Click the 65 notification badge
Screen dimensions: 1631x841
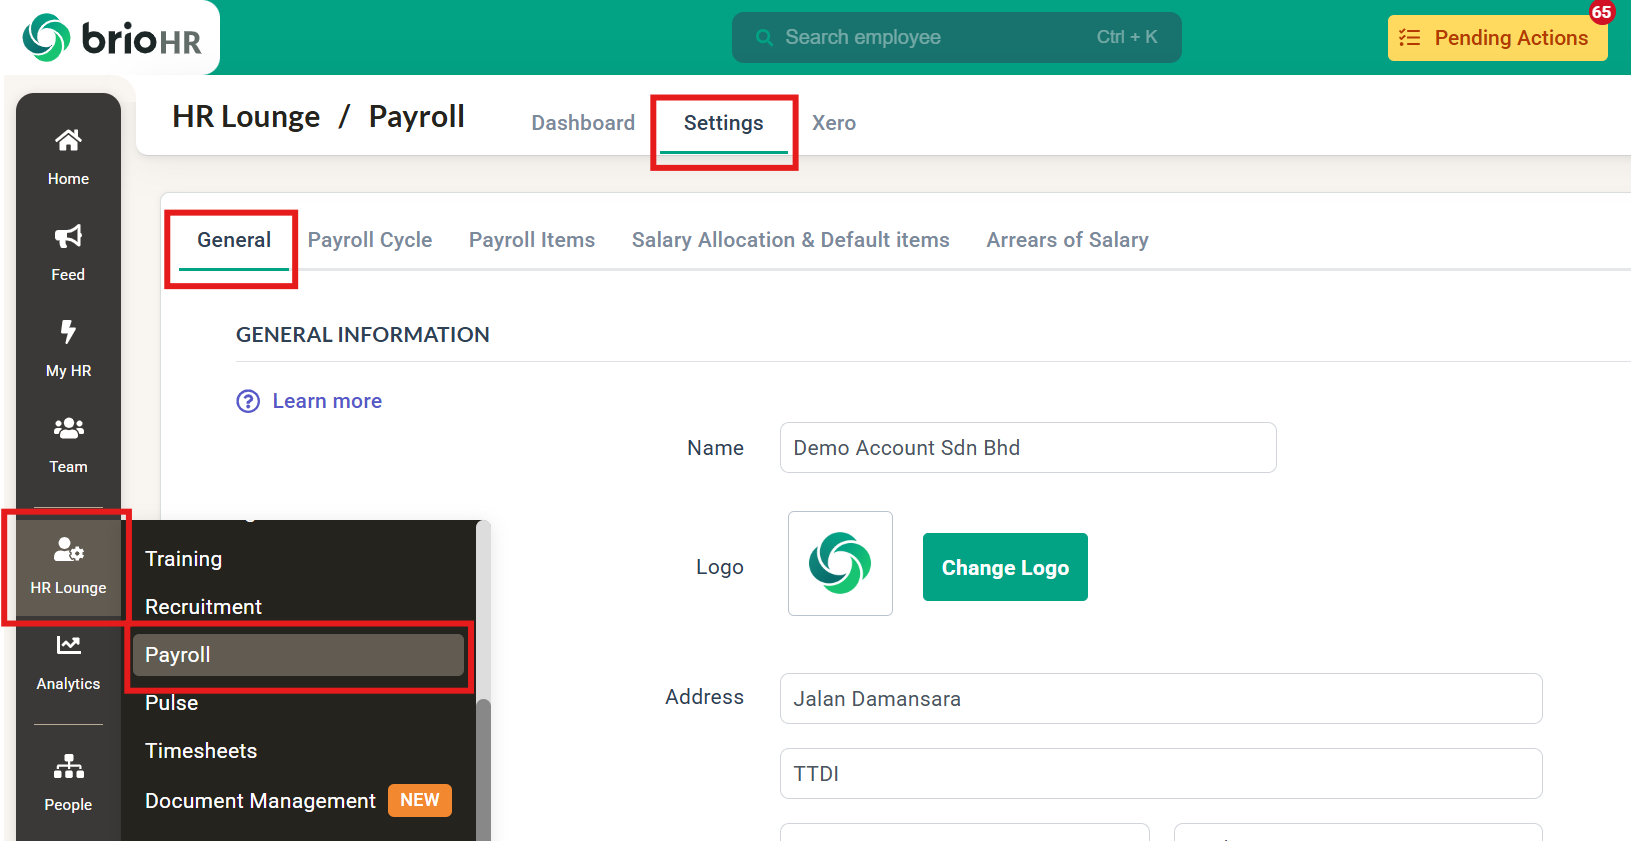1601,12
